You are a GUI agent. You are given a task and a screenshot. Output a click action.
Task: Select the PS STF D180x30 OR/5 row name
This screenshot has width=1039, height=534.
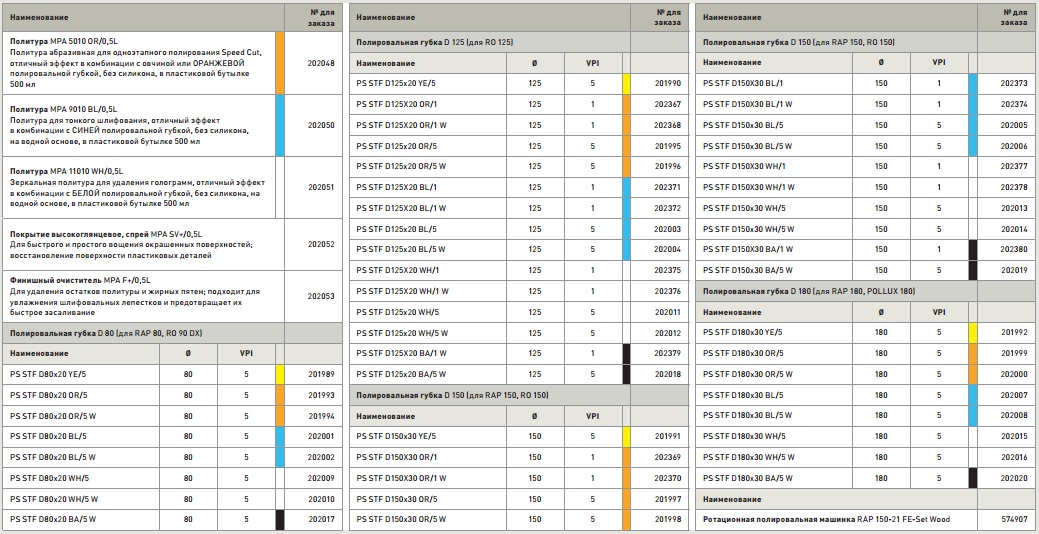coord(743,353)
